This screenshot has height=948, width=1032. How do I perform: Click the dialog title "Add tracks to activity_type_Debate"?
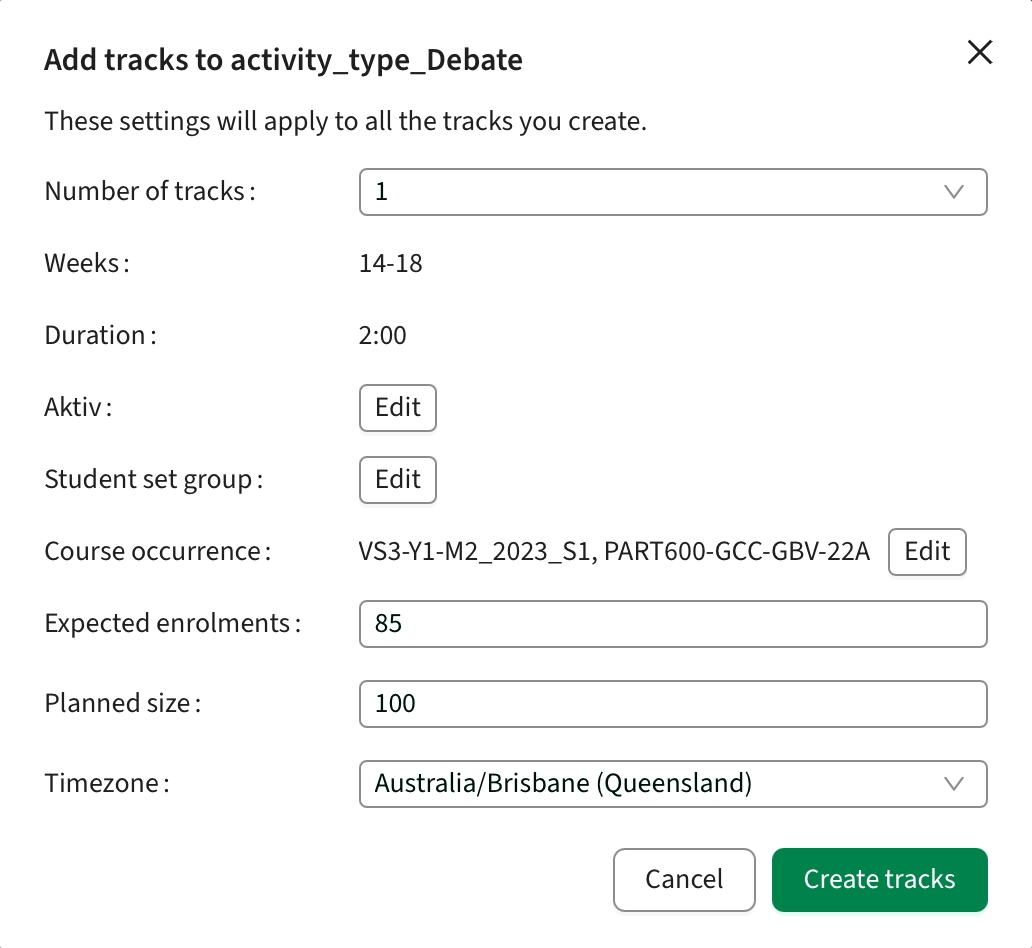coord(284,61)
